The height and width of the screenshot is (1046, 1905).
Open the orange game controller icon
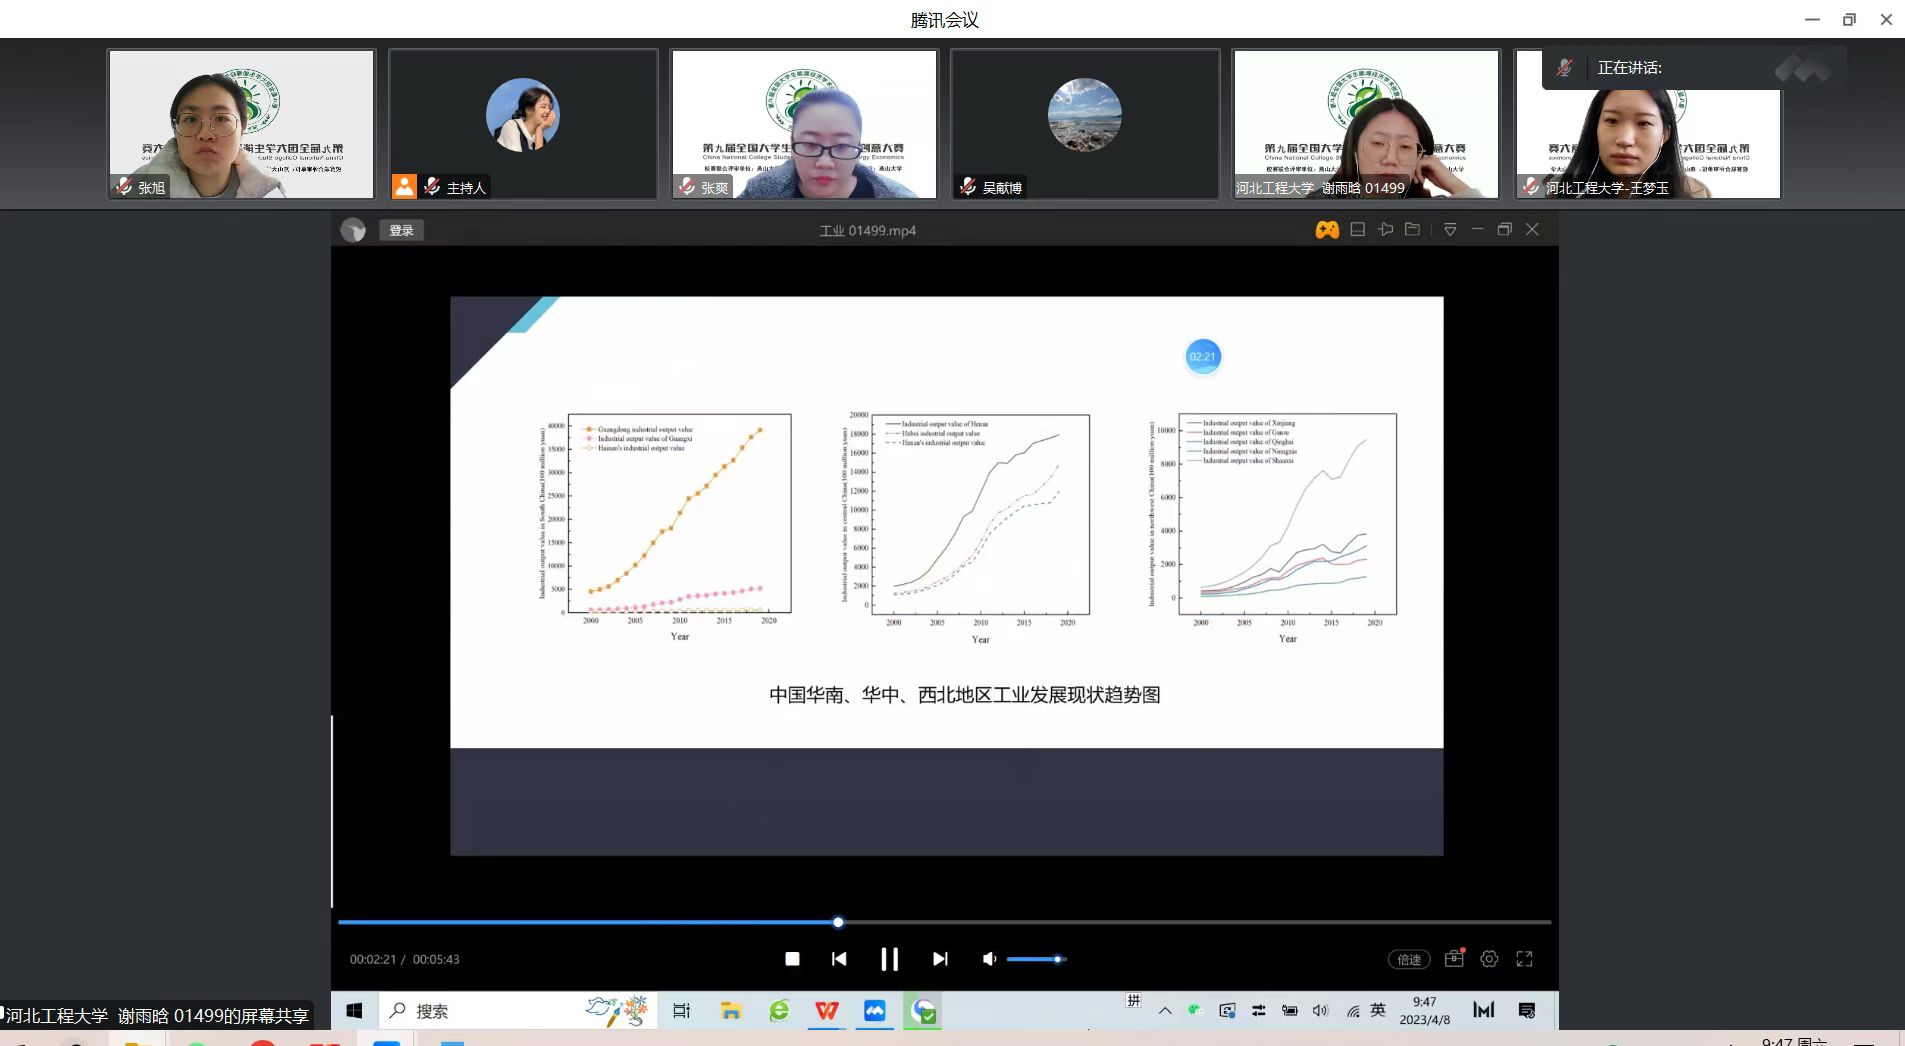(x=1327, y=230)
